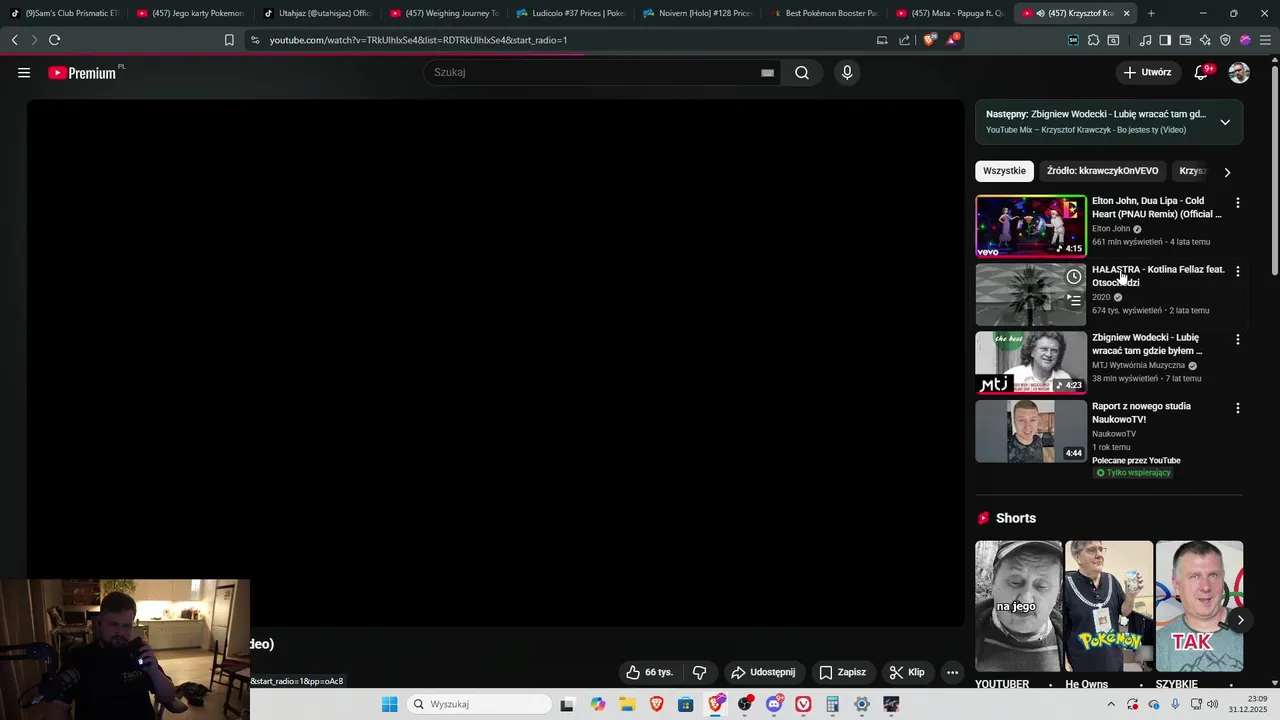Open Elton John Cold Heart thumbnail

coord(1030,226)
